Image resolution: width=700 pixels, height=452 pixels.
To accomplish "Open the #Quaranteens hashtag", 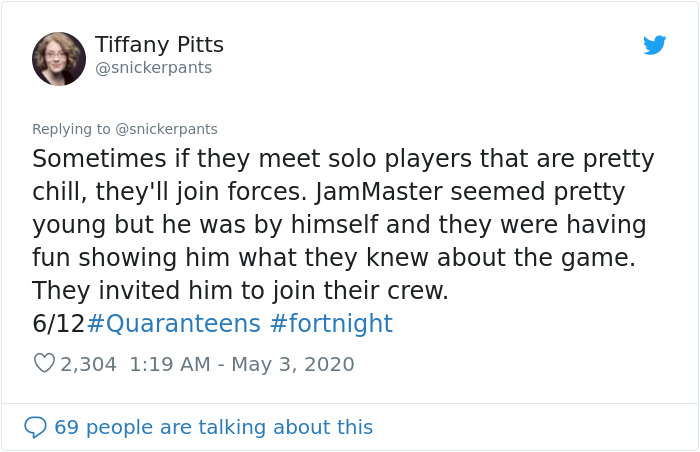I will coord(175,324).
